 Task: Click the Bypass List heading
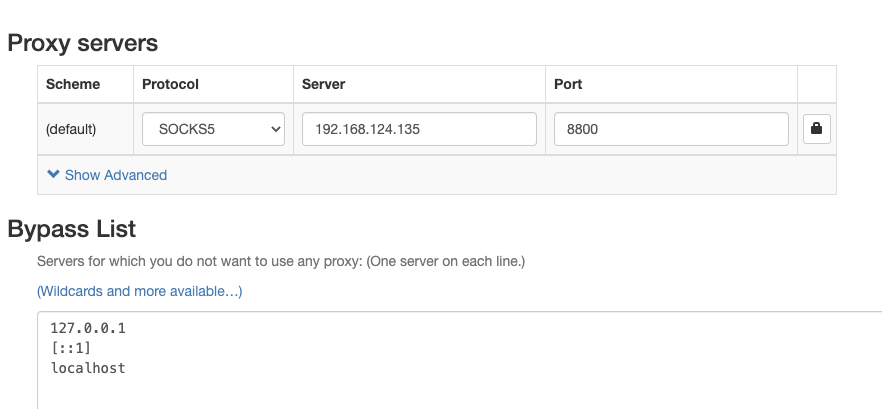(71, 229)
